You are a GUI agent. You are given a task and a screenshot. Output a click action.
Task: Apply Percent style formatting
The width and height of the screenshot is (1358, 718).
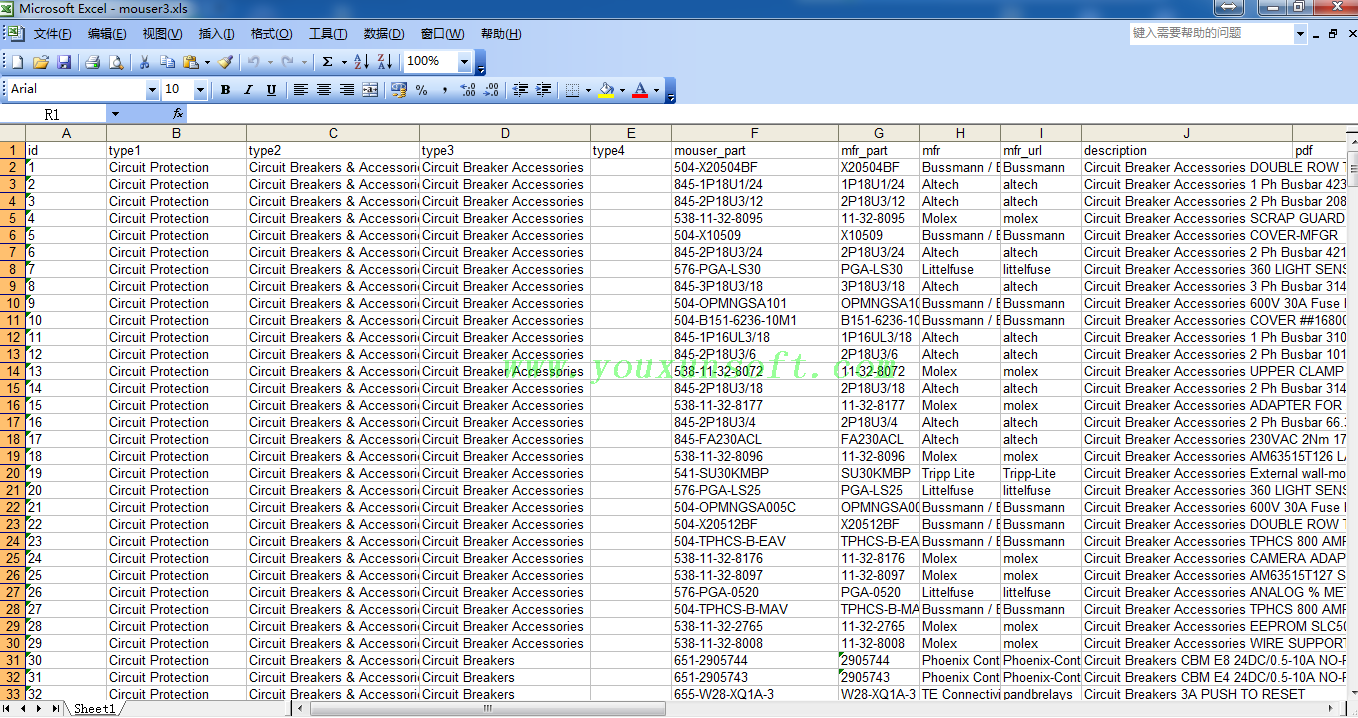[x=421, y=90]
